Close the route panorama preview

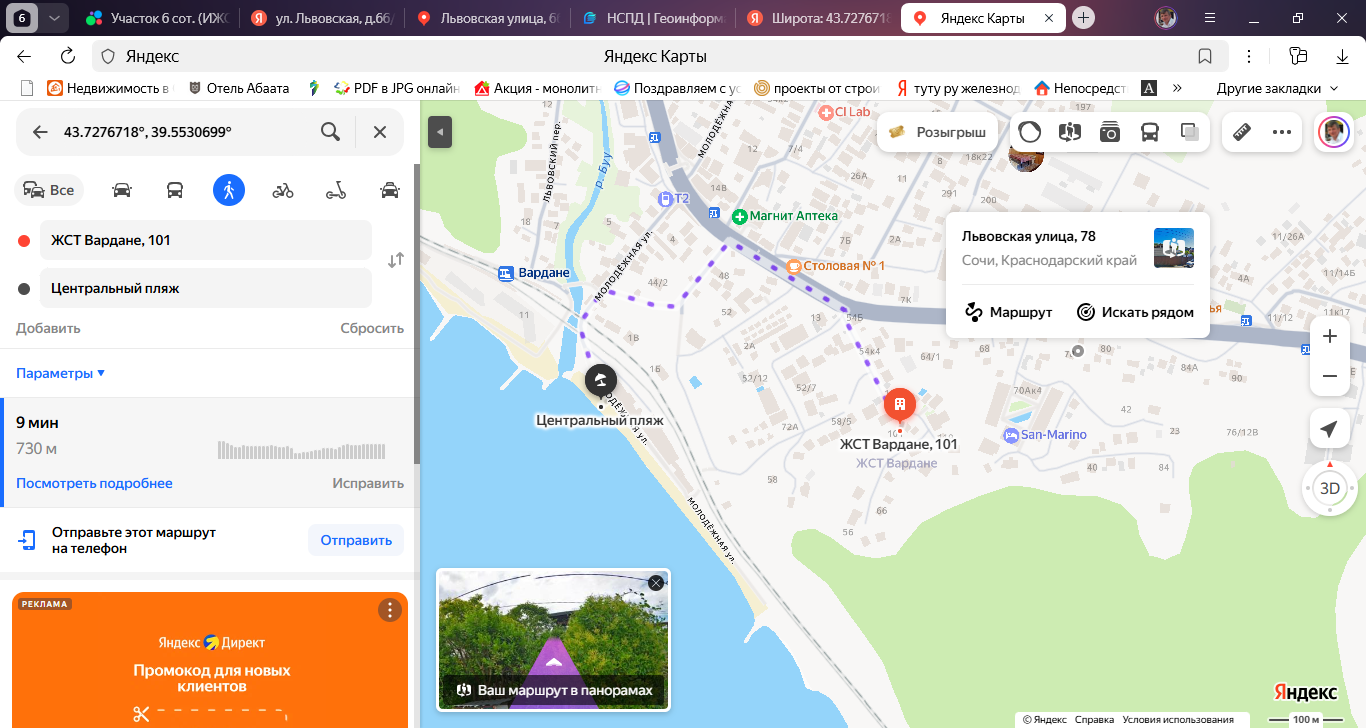655,583
